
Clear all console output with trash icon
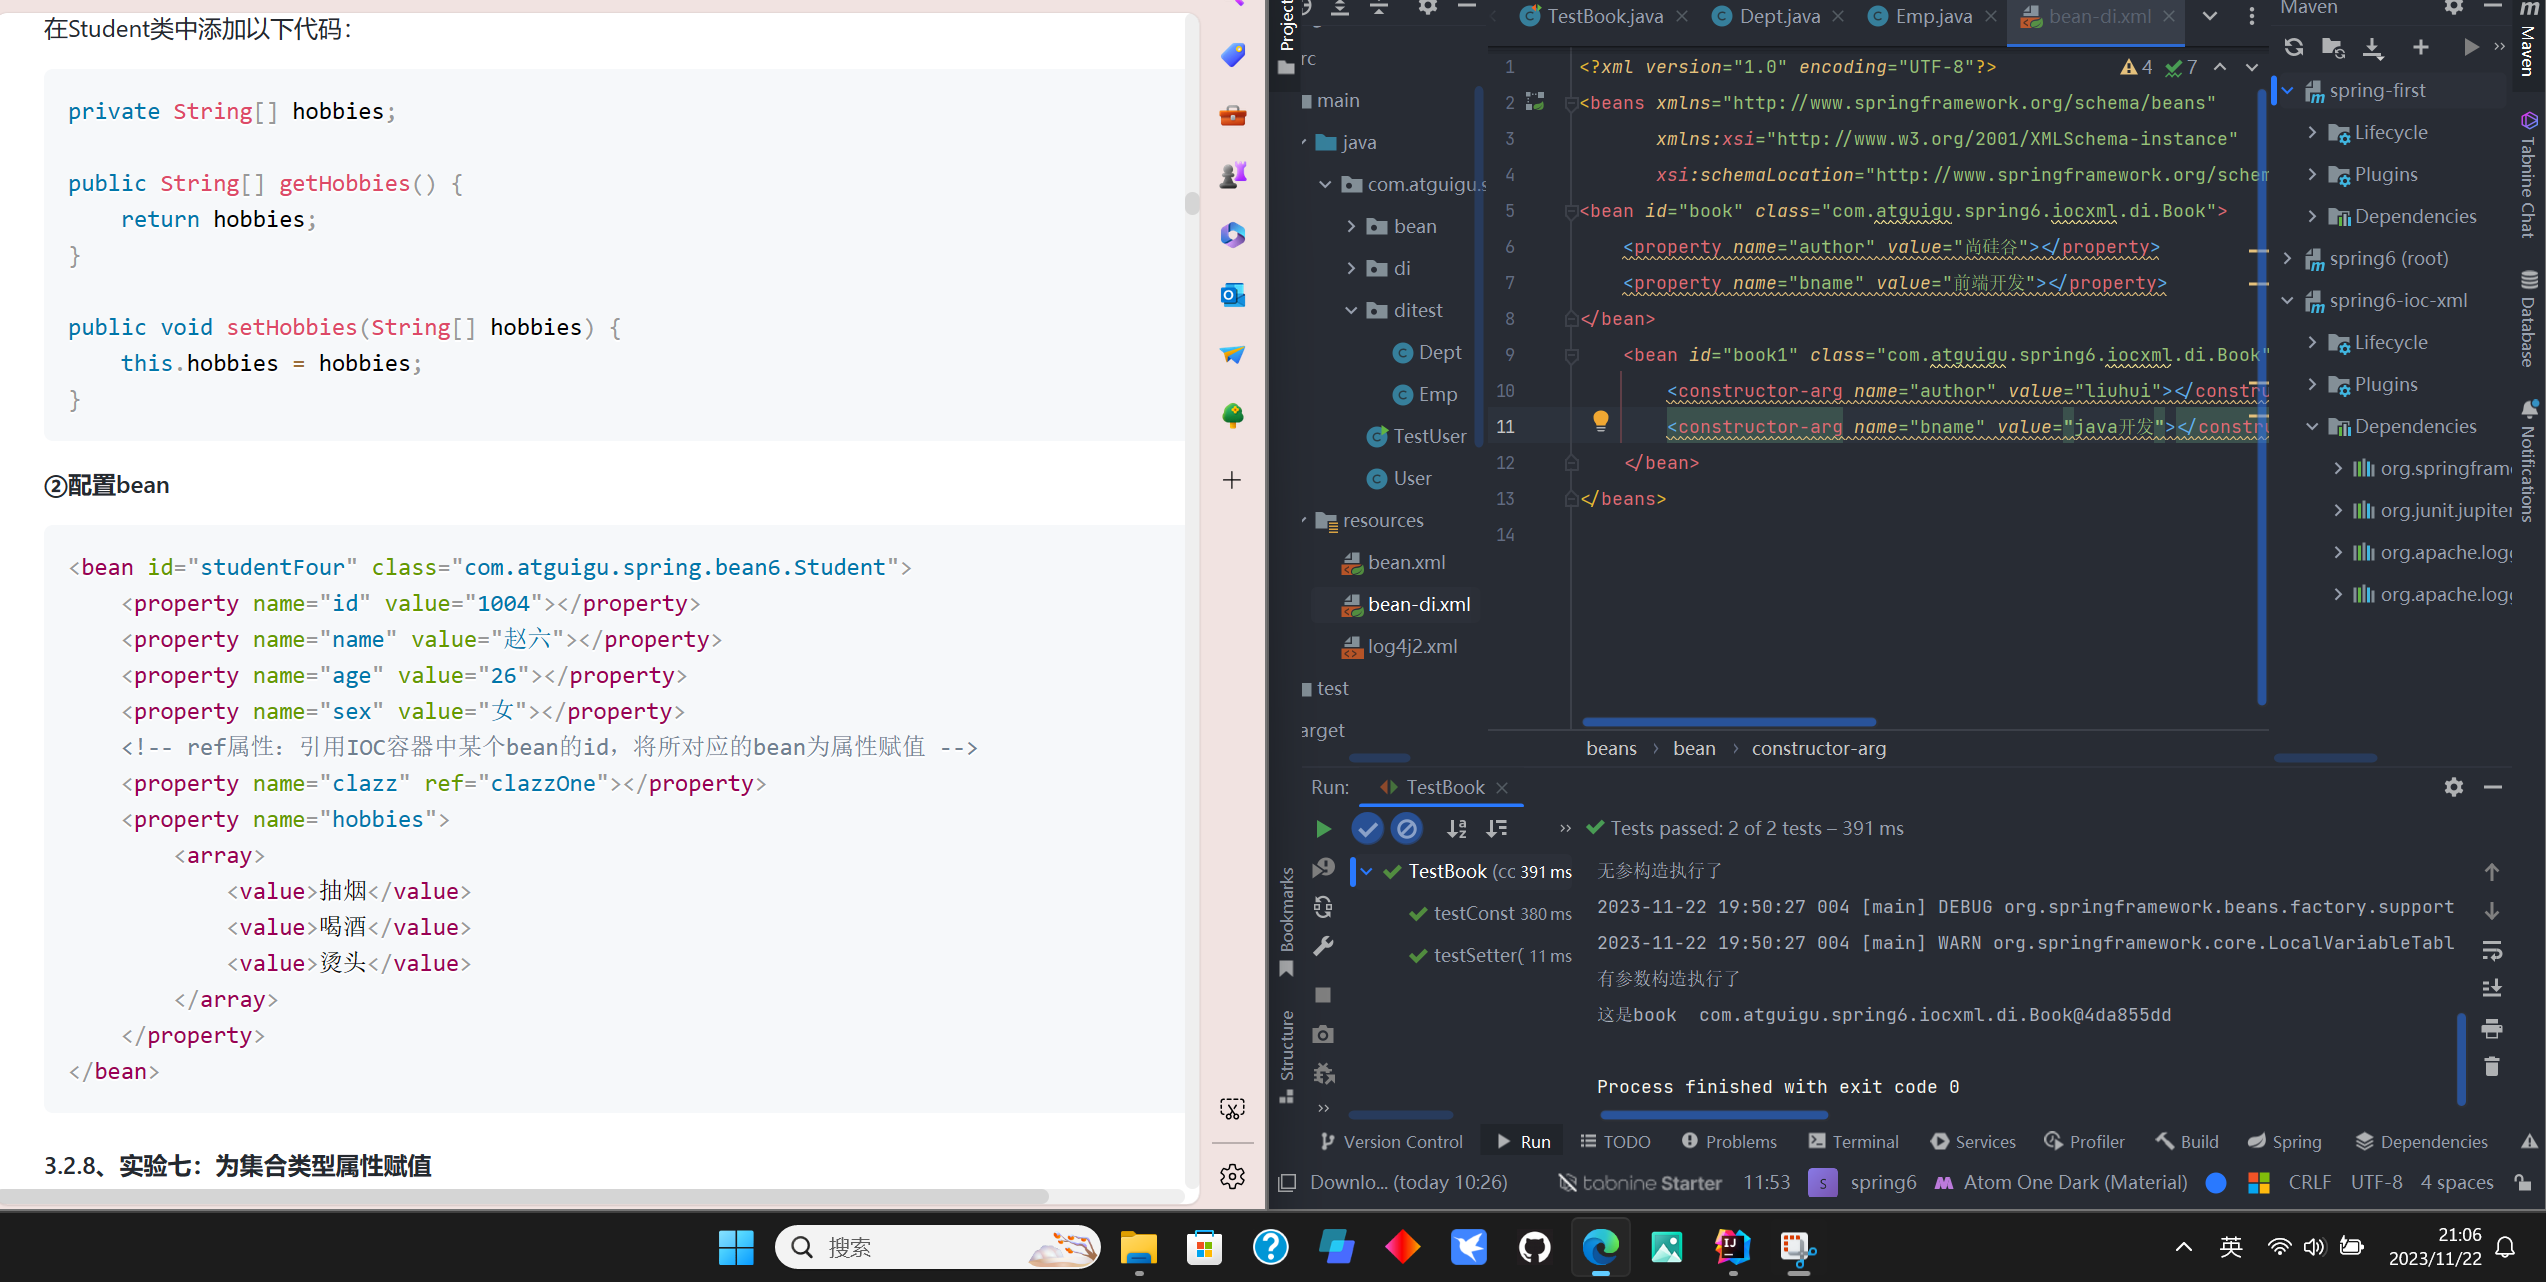tap(2492, 1067)
